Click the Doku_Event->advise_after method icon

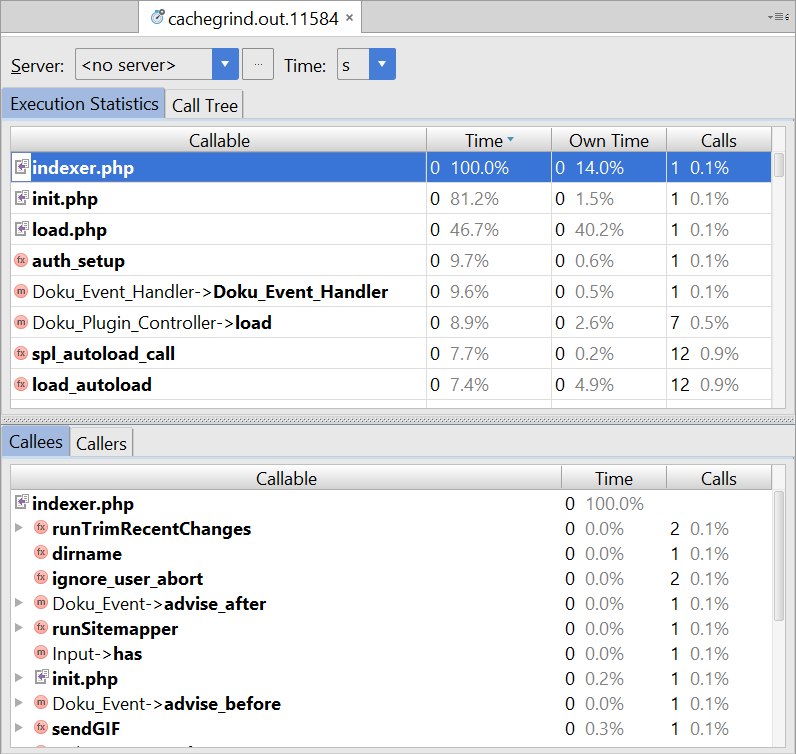(x=41, y=603)
